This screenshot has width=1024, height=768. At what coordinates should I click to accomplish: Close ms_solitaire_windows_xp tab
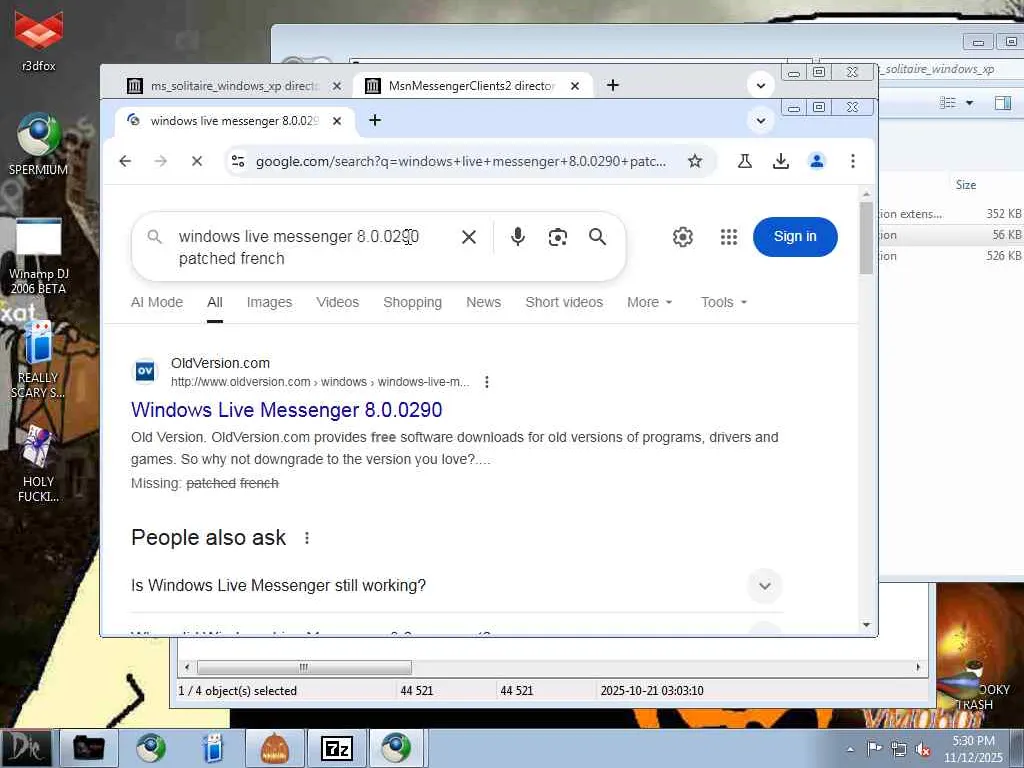pos(336,86)
